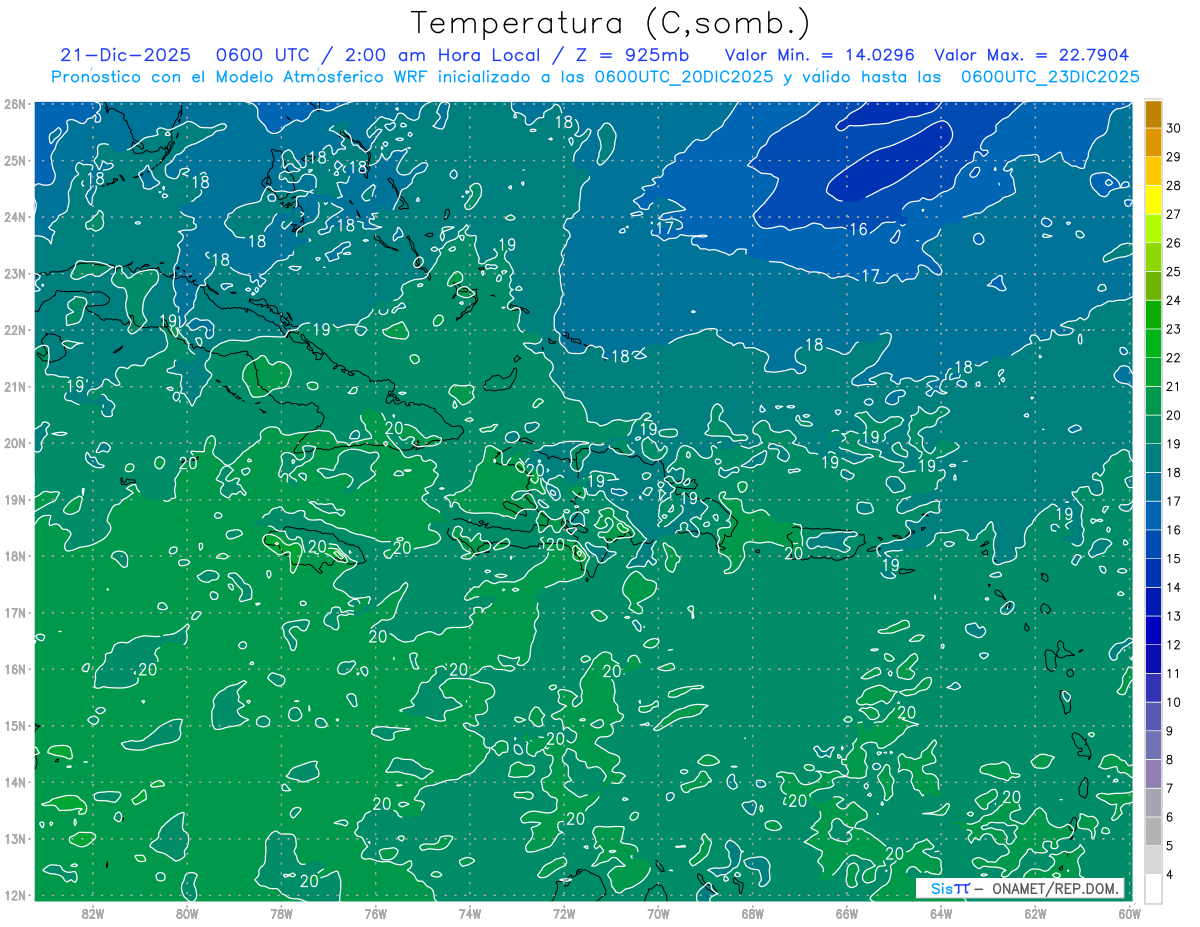
Task: Click the gray legend swatch for 5
Action: tap(1153, 831)
